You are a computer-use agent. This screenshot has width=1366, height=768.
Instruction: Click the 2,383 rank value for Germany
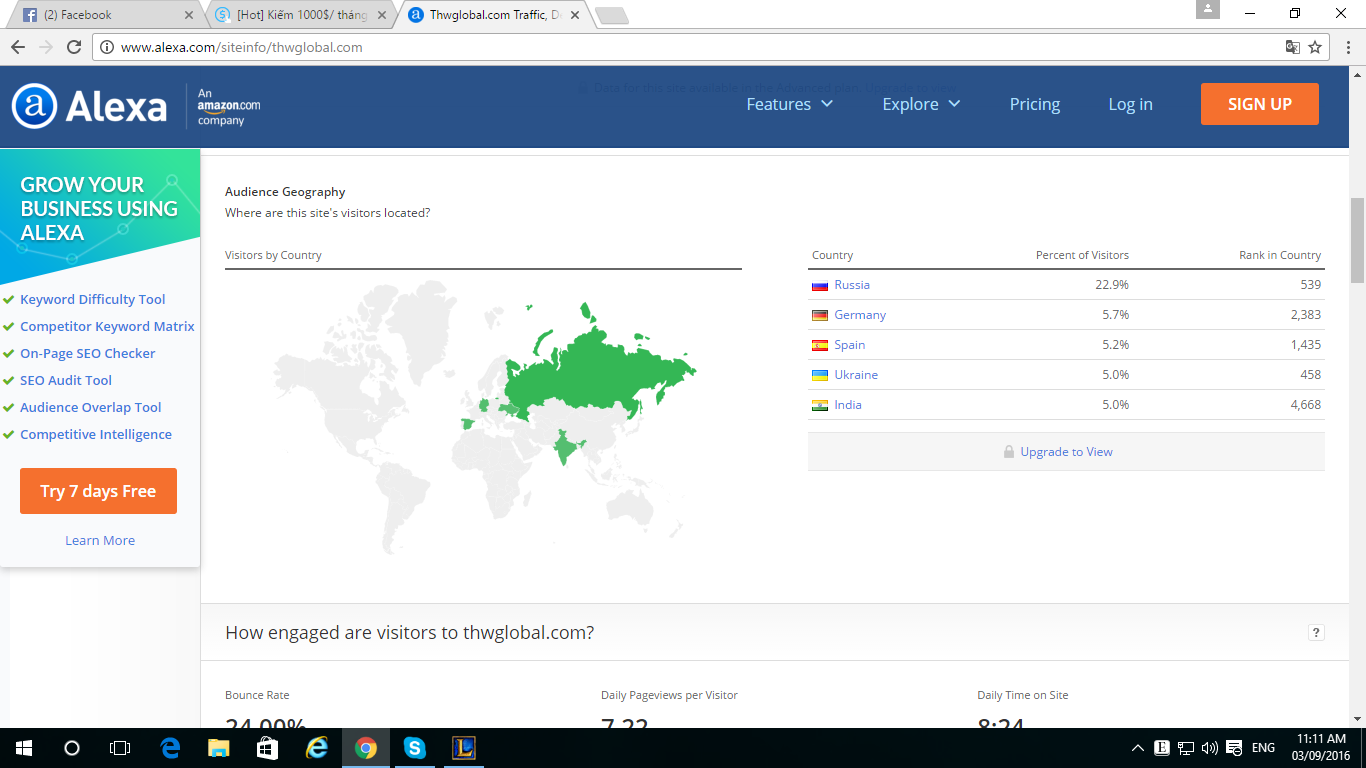pos(1306,315)
